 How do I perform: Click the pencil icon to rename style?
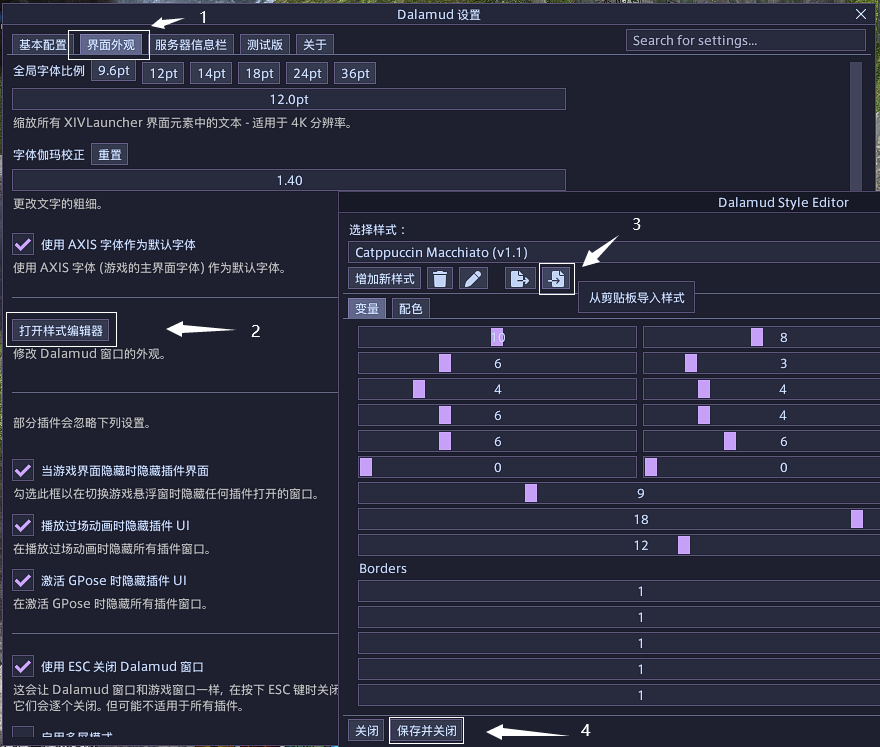click(x=473, y=279)
